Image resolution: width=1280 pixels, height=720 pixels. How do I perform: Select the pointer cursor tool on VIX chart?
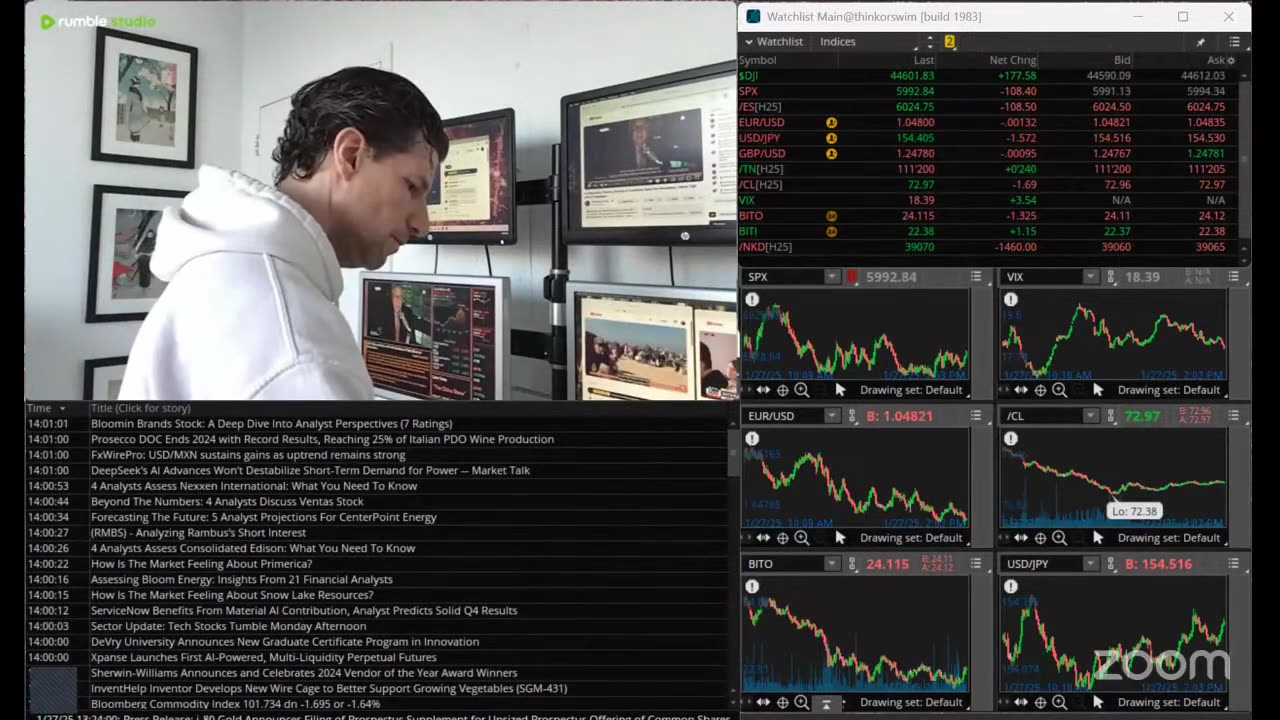click(x=1098, y=390)
